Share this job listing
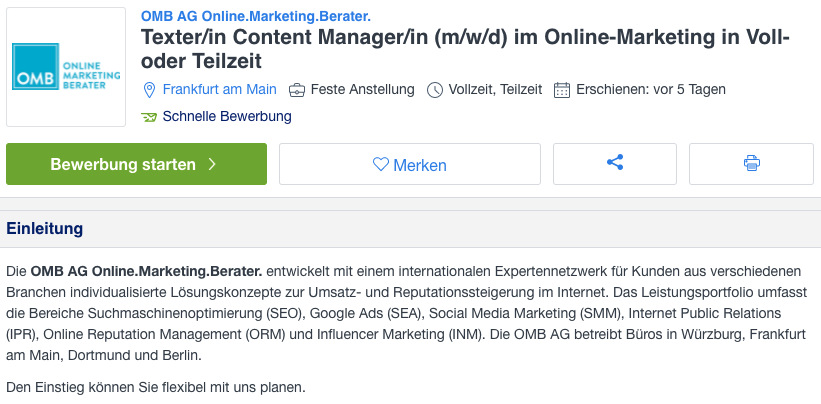Viewport: 821px width, 404px height. coord(615,163)
